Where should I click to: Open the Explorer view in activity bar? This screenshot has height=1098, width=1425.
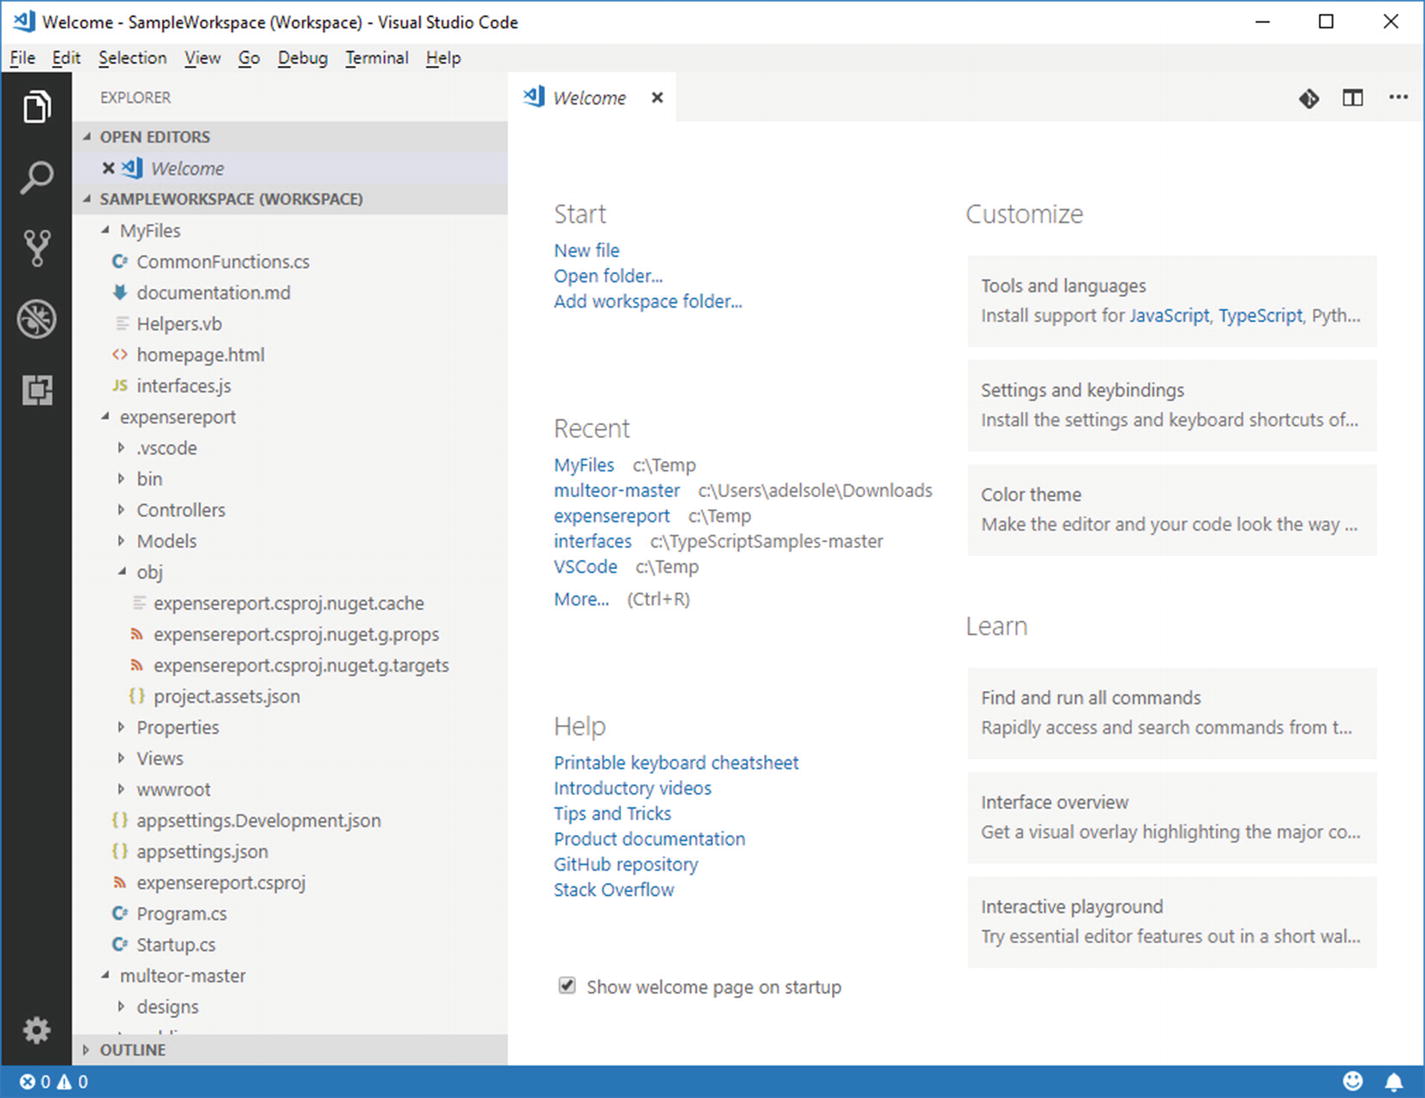(x=37, y=106)
